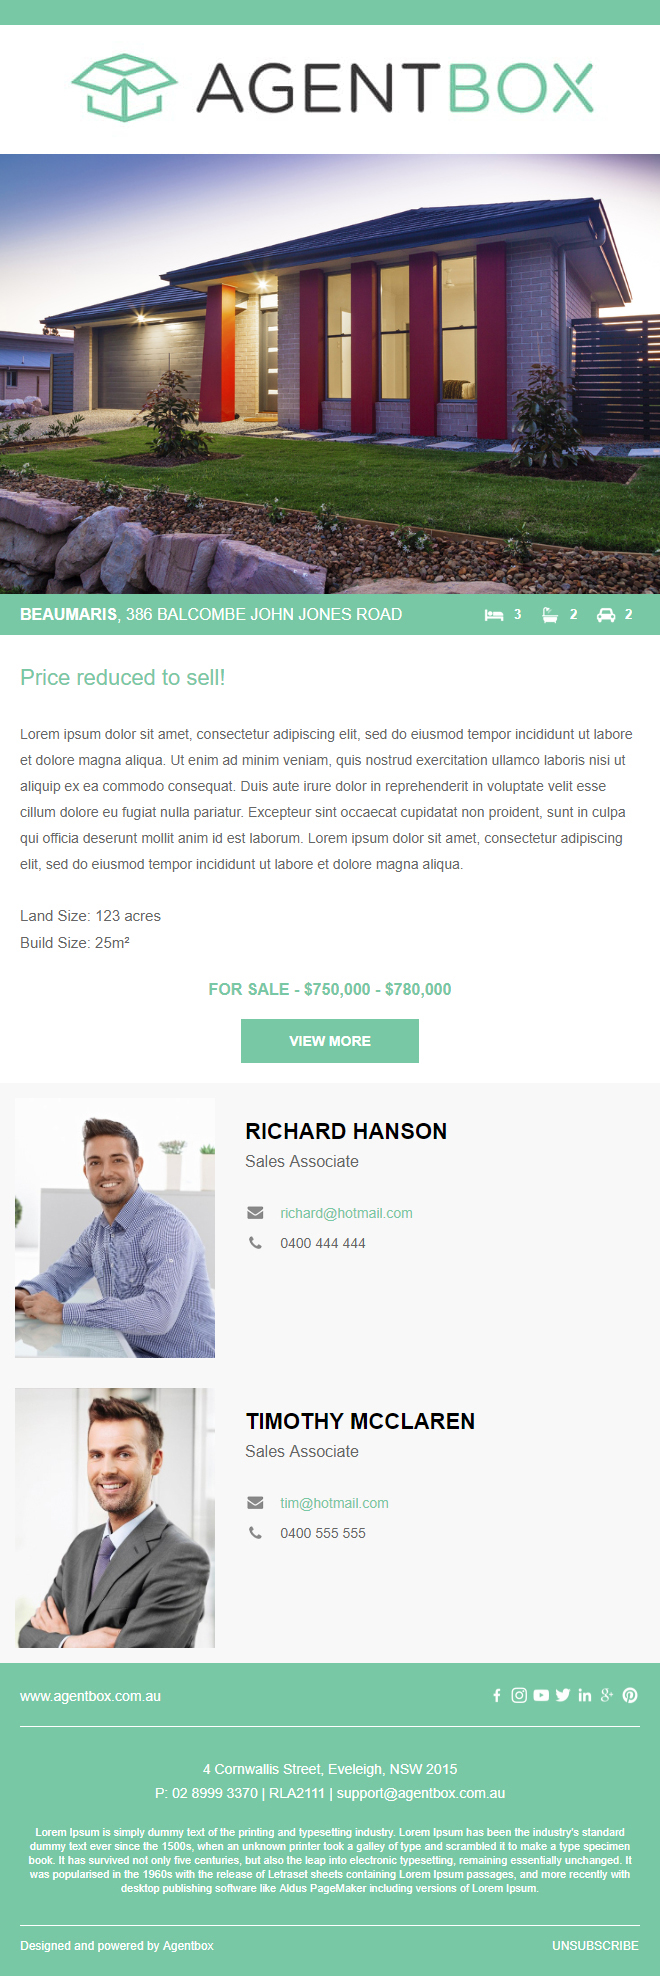Image resolution: width=660 pixels, height=1976 pixels.
Task: Open the LinkedIn social icon
Action: click(x=585, y=1695)
